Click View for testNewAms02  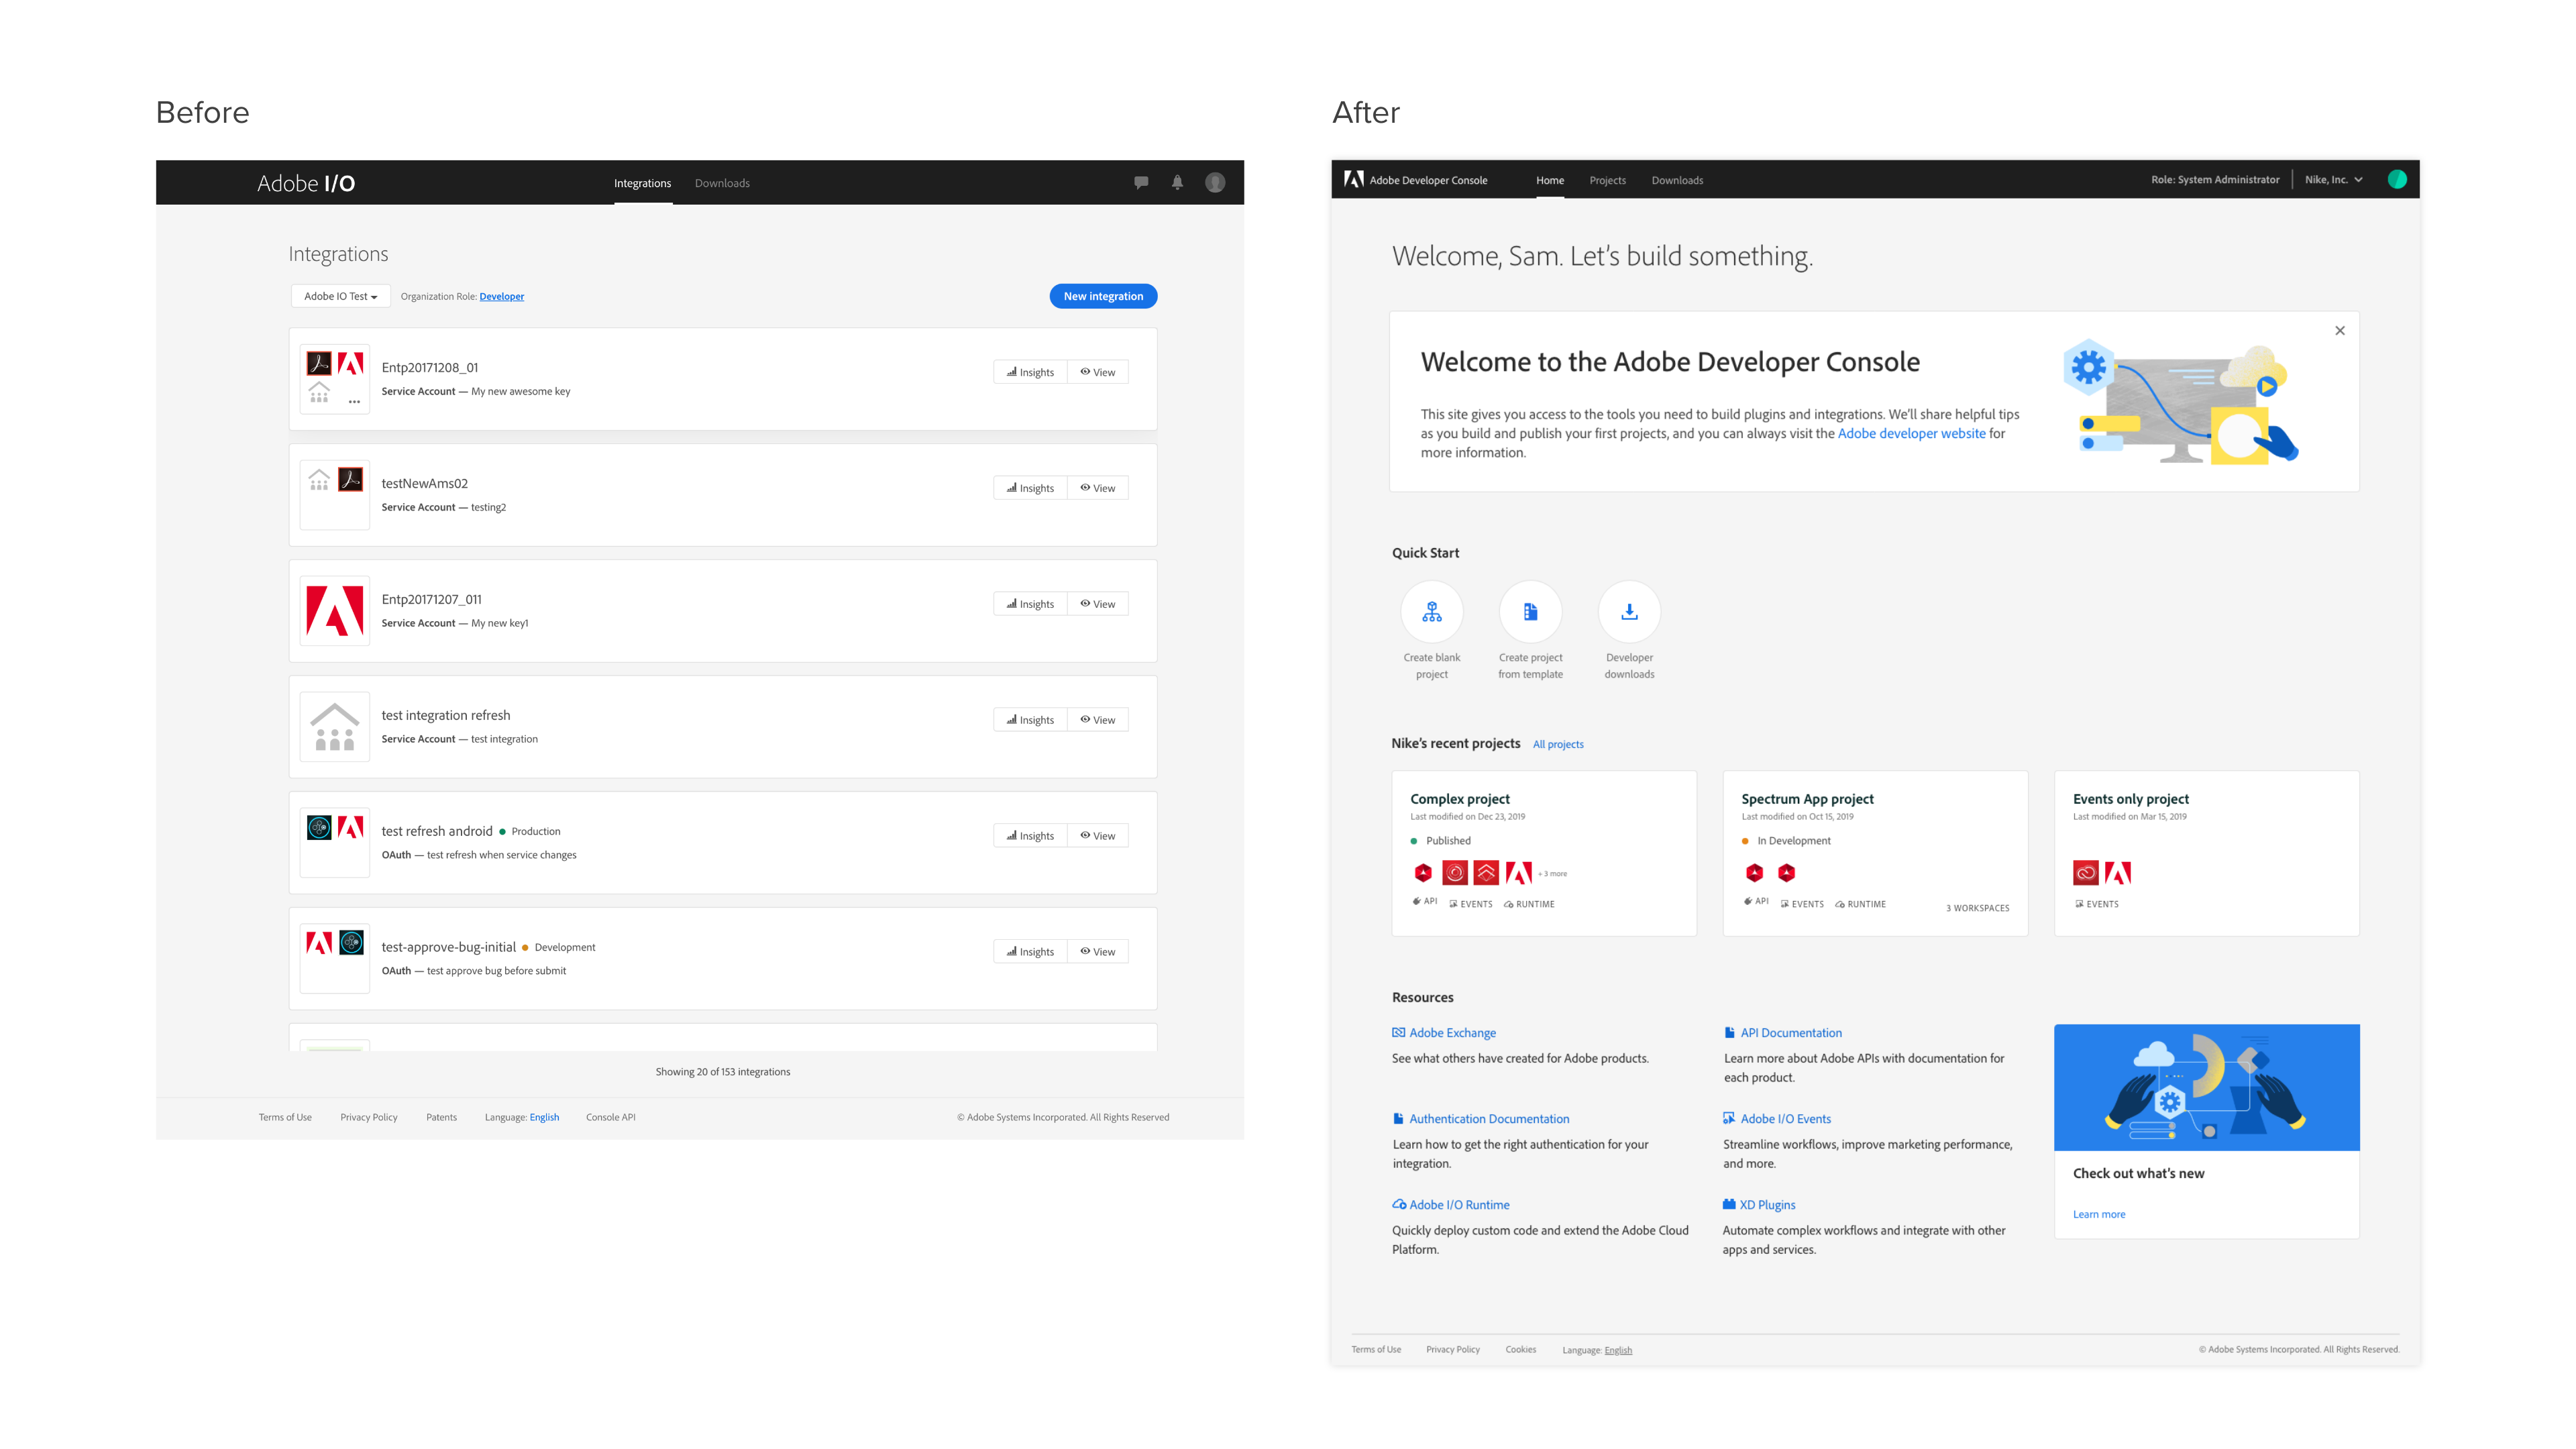coord(1097,488)
